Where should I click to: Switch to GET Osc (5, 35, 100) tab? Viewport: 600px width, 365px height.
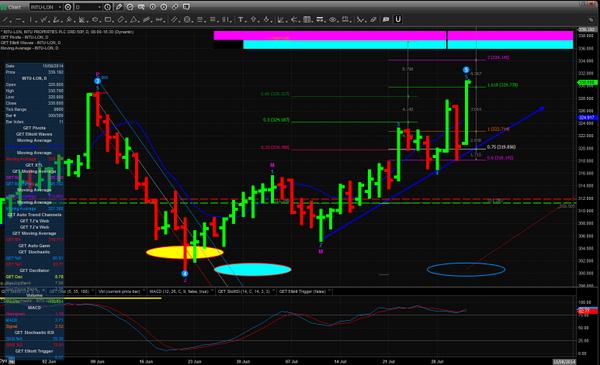tap(69, 291)
